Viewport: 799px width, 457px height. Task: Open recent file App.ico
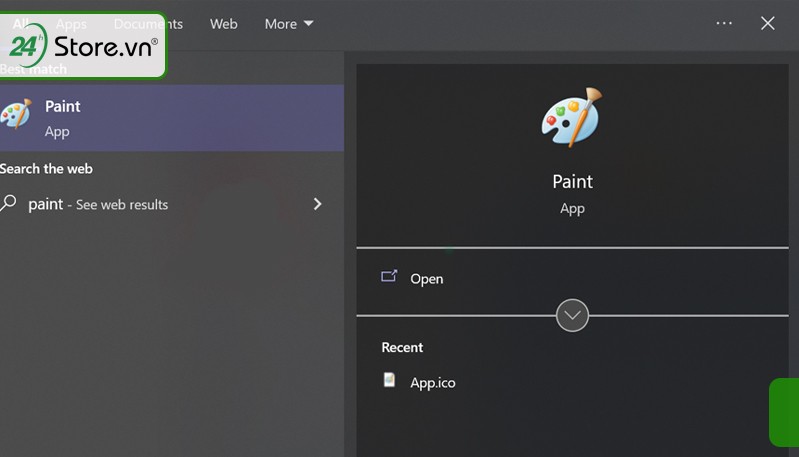click(x=432, y=383)
